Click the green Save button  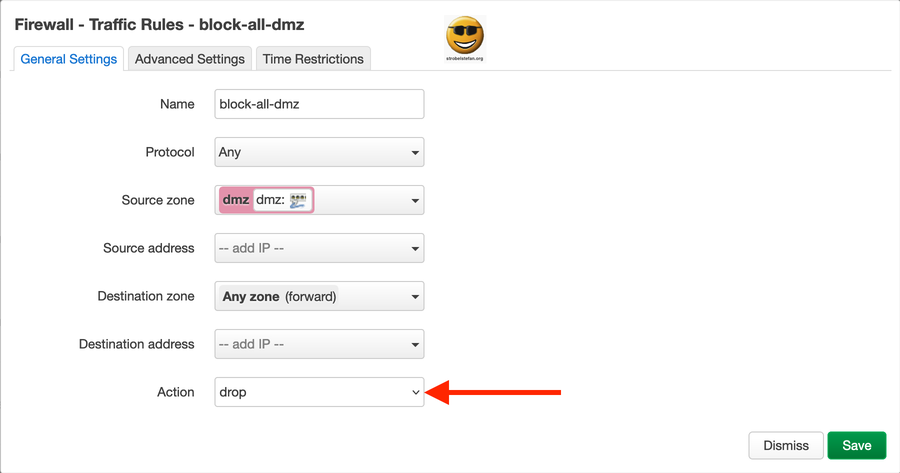(857, 446)
